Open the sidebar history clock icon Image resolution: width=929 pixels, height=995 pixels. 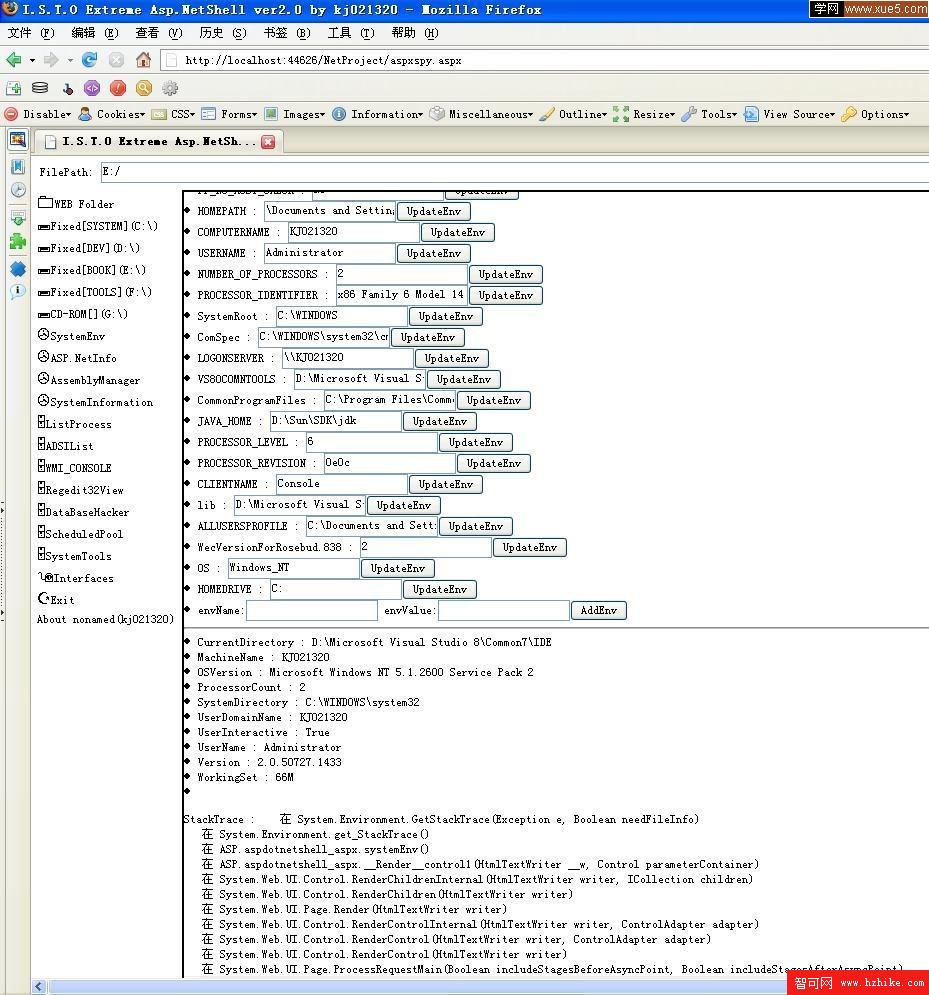pos(18,190)
